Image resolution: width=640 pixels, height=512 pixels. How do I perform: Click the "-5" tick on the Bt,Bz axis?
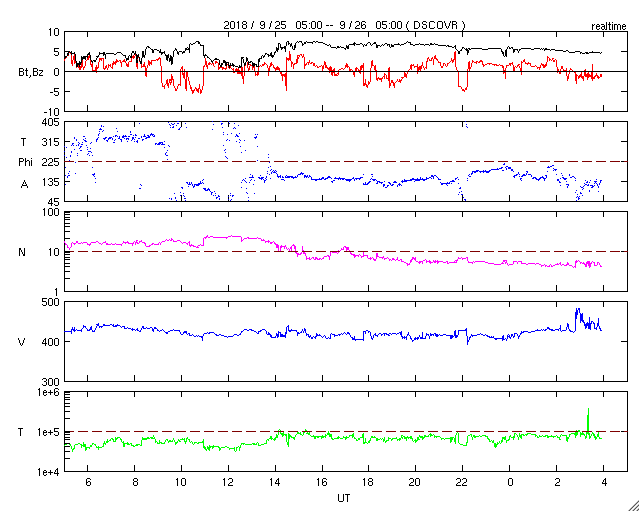pos(54,91)
